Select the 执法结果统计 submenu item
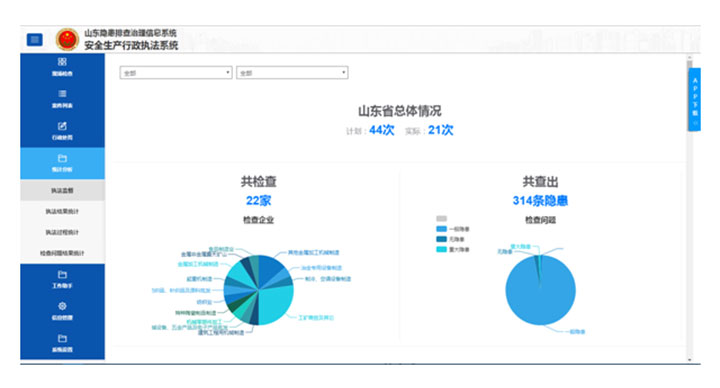 (62, 211)
